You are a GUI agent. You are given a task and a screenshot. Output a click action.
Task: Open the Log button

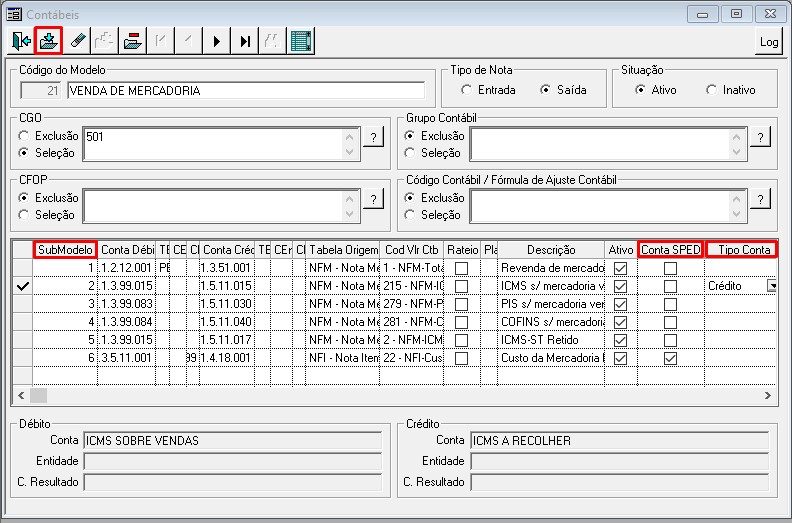[769, 41]
